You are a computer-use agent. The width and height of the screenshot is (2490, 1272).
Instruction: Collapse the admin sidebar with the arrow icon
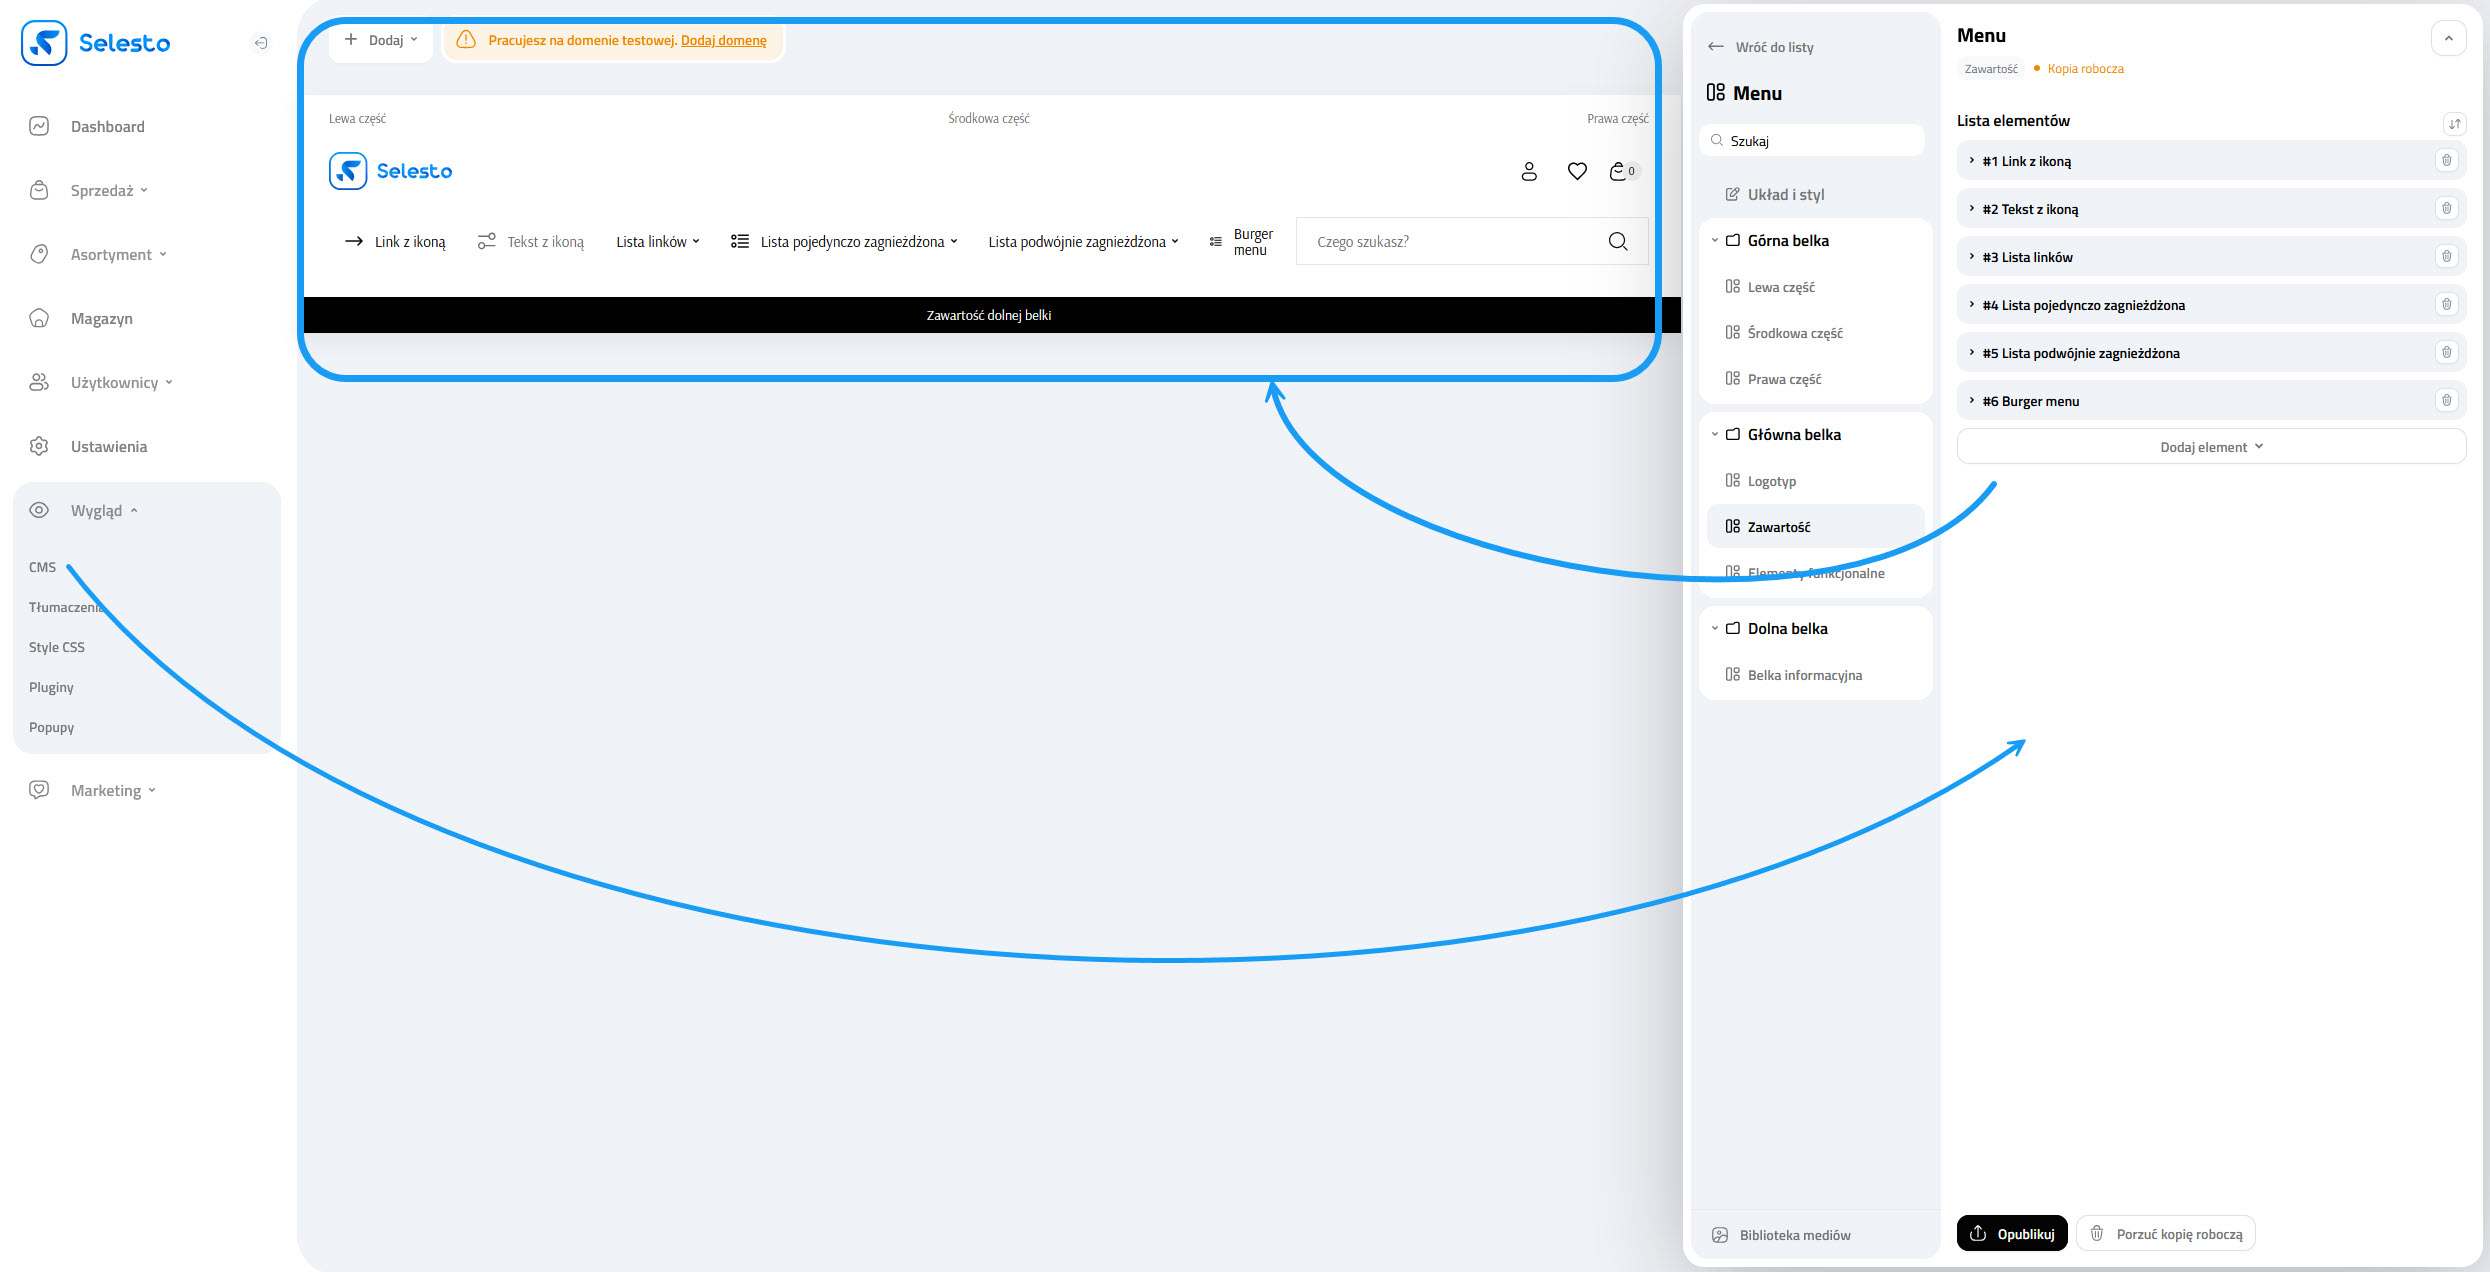(261, 43)
